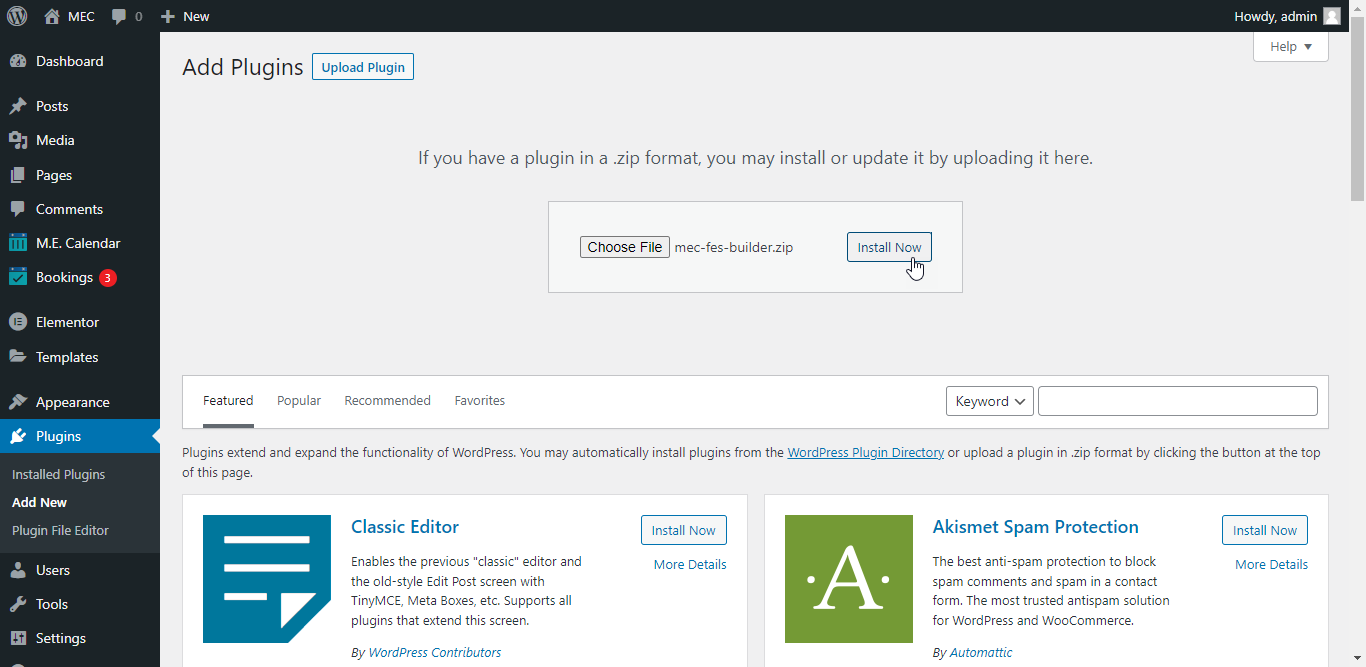Open More Details for Akismet Spam Protection
This screenshot has height=667, width=1366.
click(x=1271, y=564)
